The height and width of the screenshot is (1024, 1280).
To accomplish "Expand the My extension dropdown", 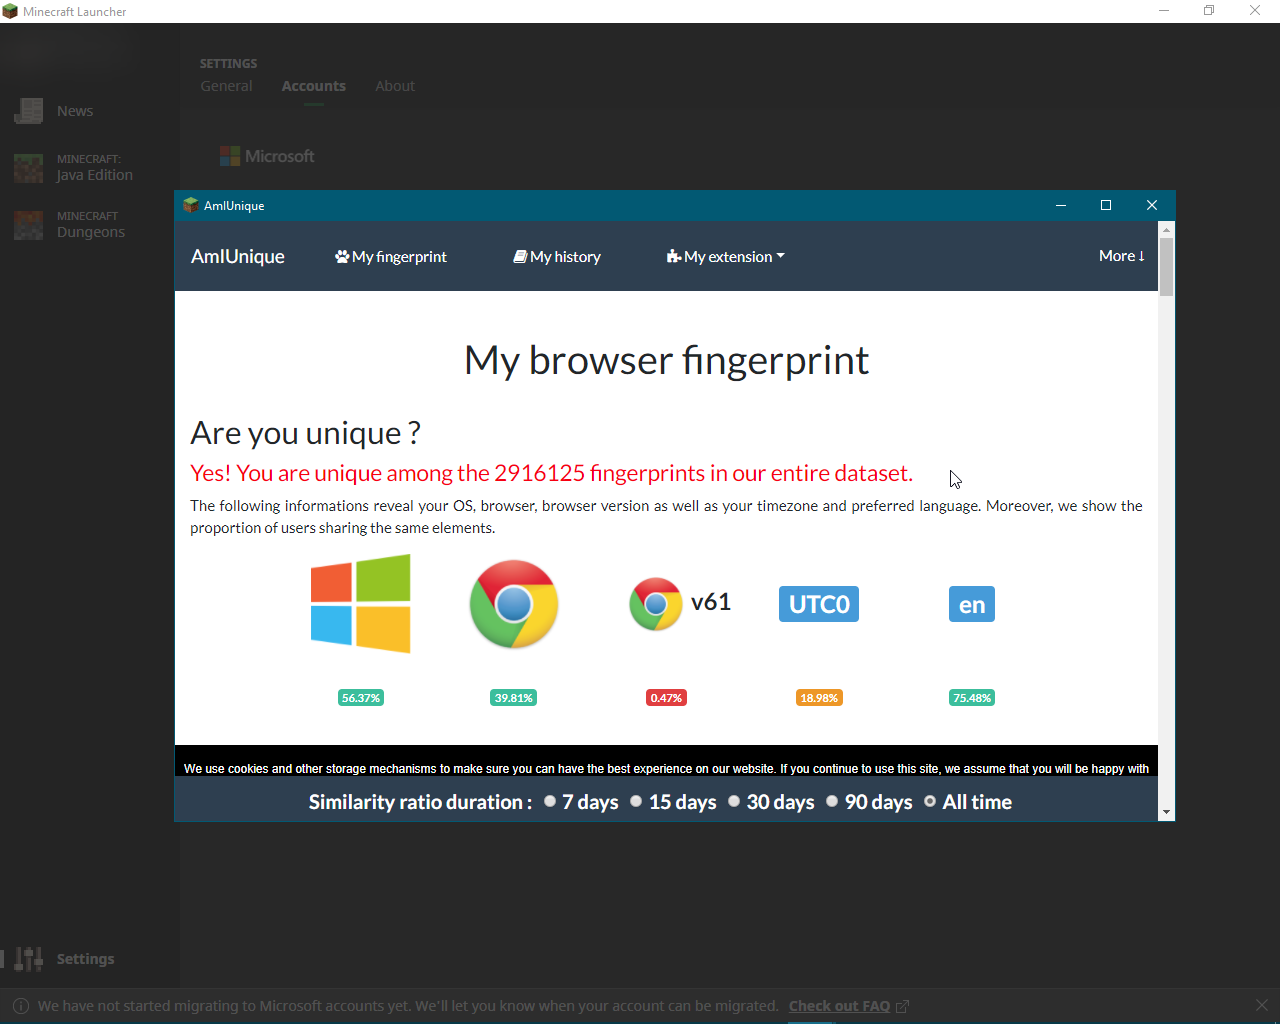I will click(726, 257).
